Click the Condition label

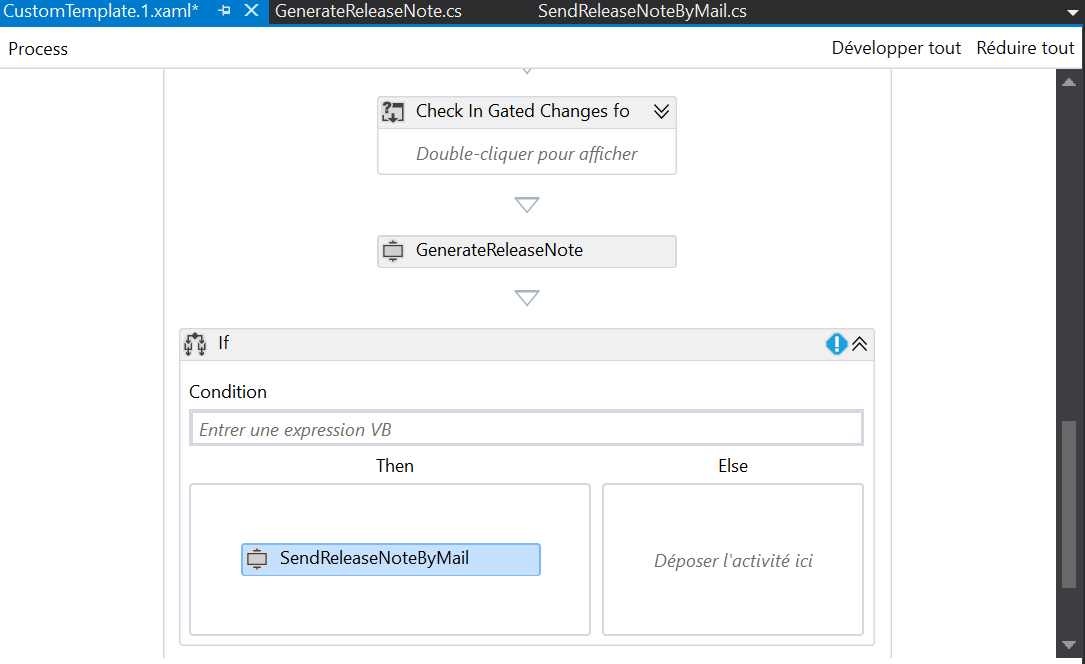228,392
